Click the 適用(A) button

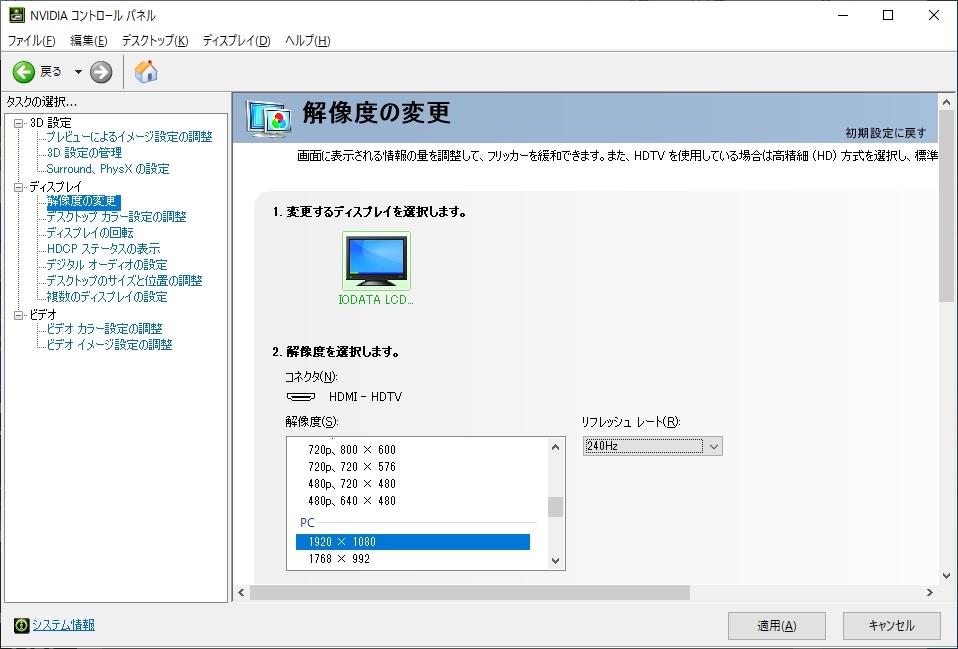pos(777,626)
